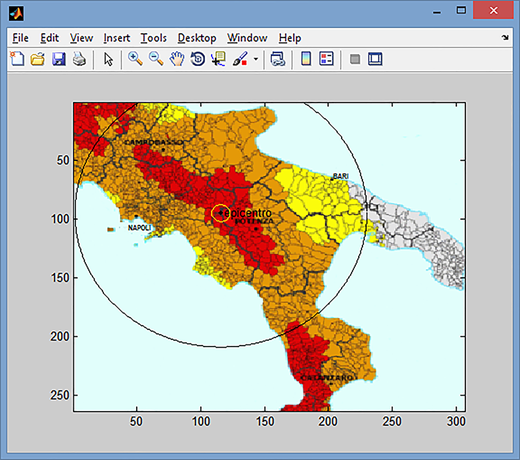The height and width of the screenshot is (460, 520).
Task: Select the Edit Plot arrow tool
Action: pyautogui.click(x=108, y=59)
